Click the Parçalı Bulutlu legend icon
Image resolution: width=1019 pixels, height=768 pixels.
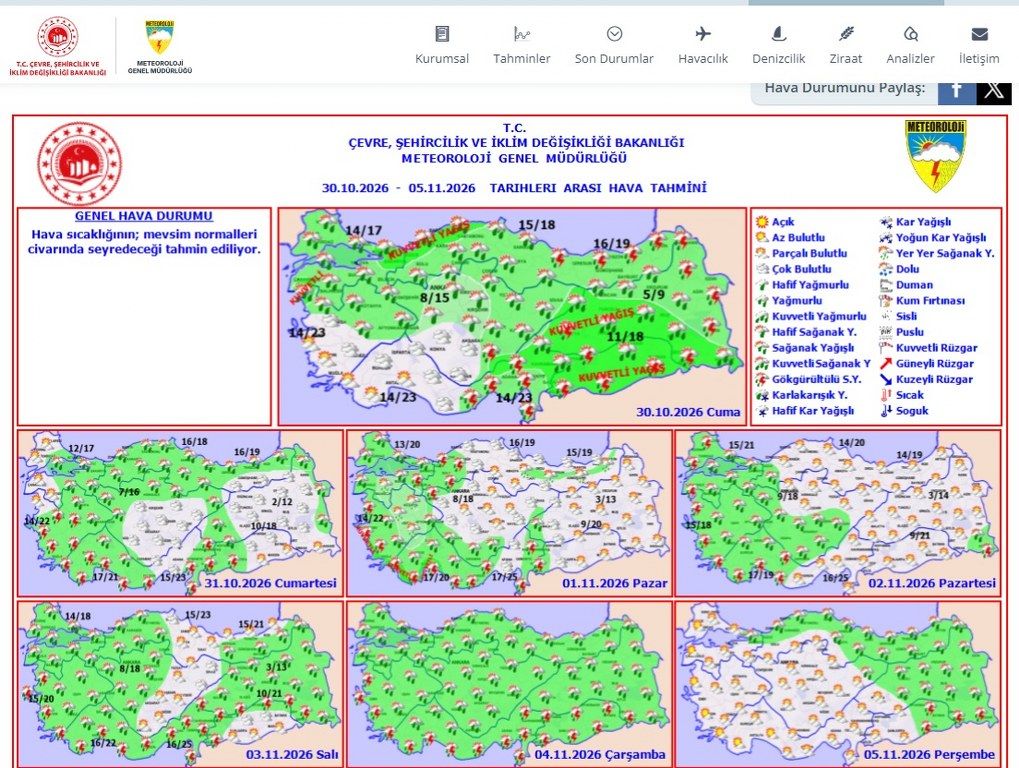coord(762,253)
